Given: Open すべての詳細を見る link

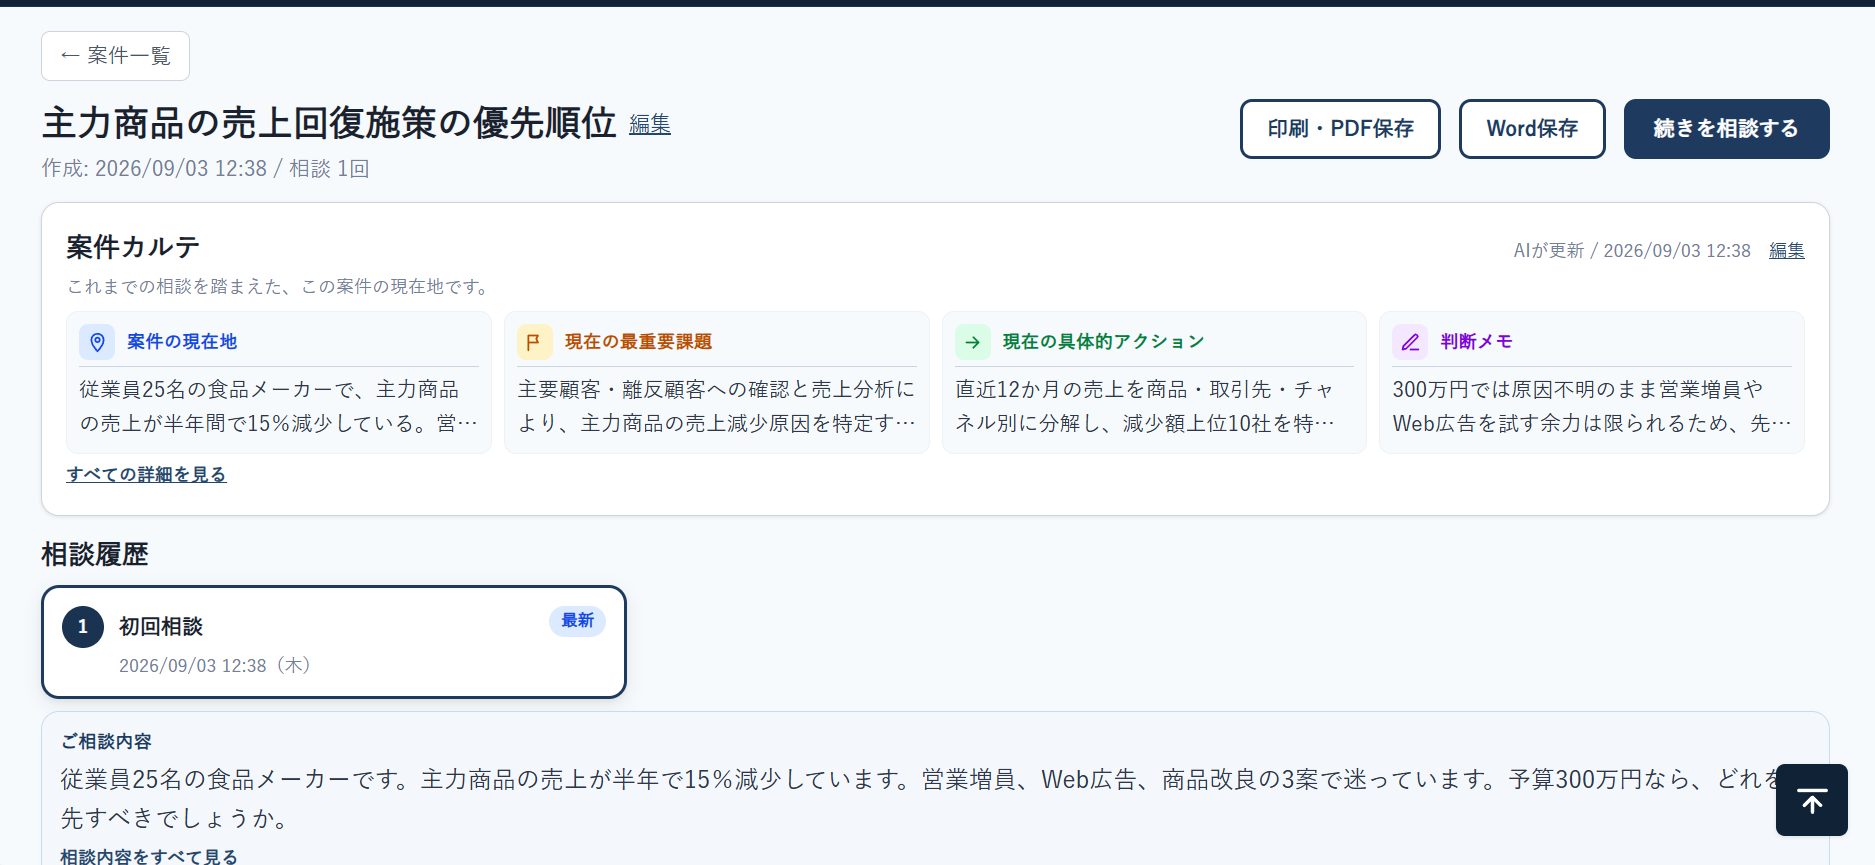Looking at the screenshot, I should [x=147, y=474].
